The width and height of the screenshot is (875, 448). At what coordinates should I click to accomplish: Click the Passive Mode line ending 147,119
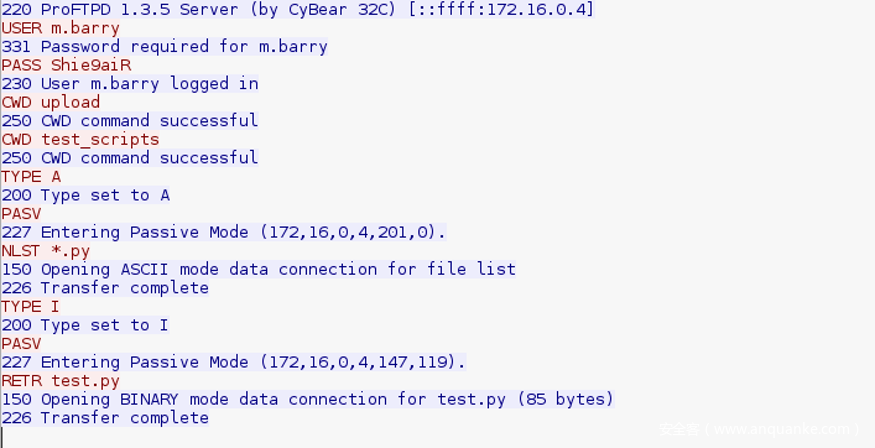233,362
